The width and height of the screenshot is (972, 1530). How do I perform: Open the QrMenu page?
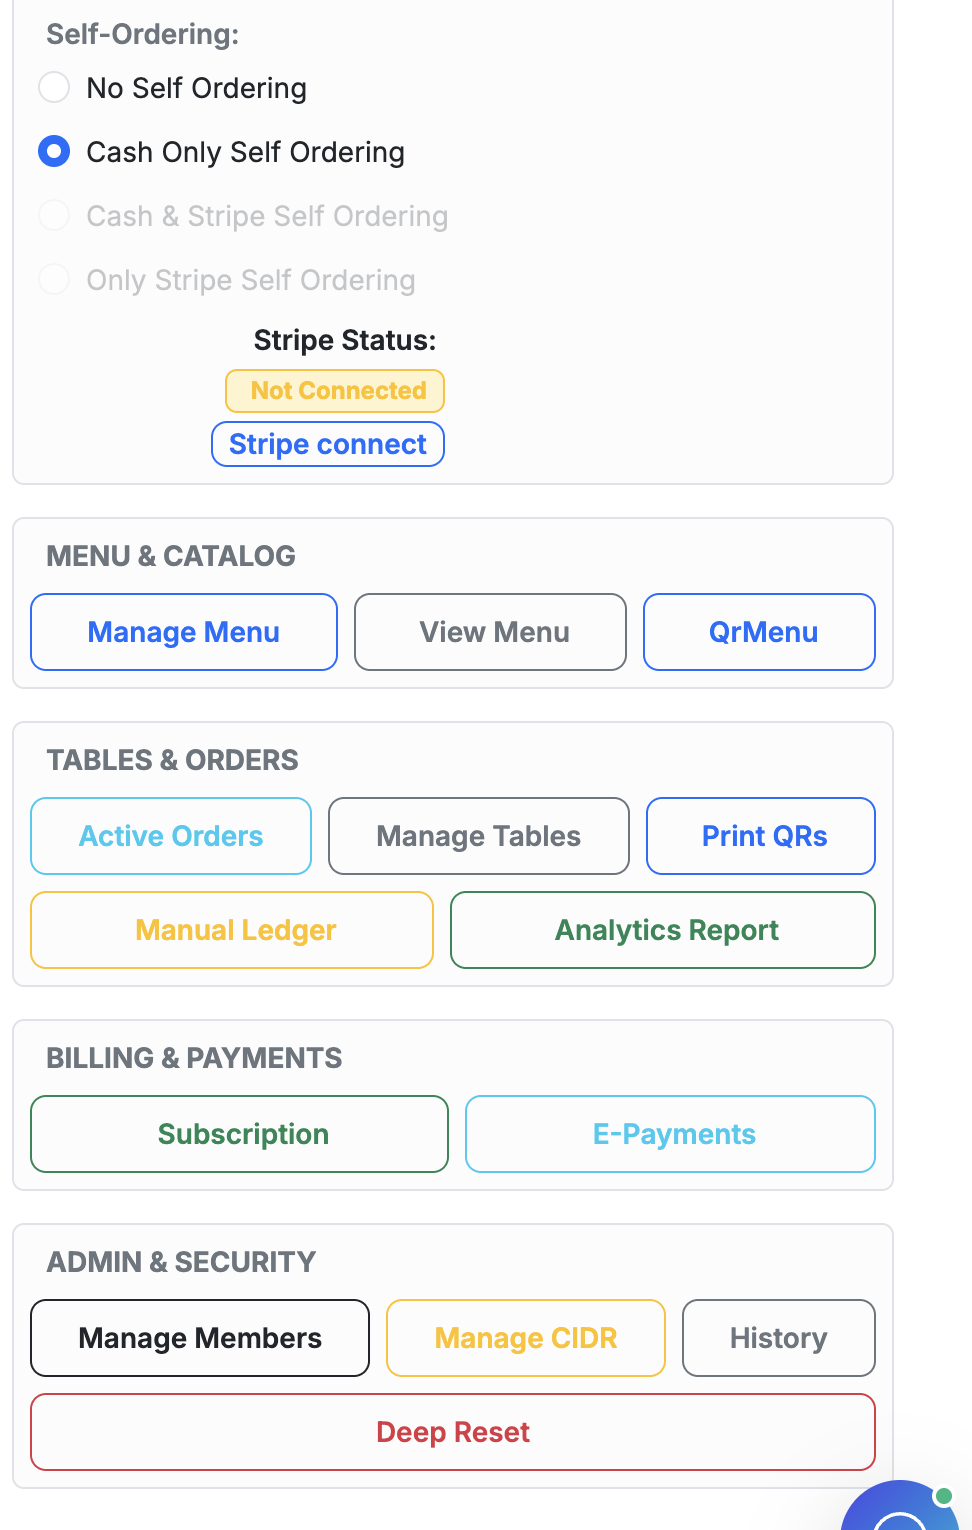coord(760,632)
